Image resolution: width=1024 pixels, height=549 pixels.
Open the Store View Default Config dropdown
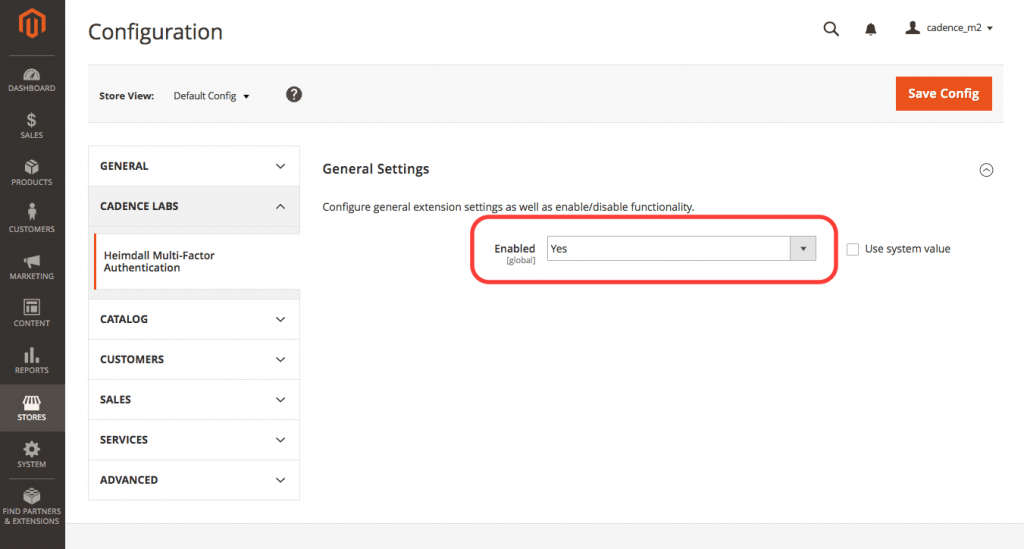tap(211, 96)
